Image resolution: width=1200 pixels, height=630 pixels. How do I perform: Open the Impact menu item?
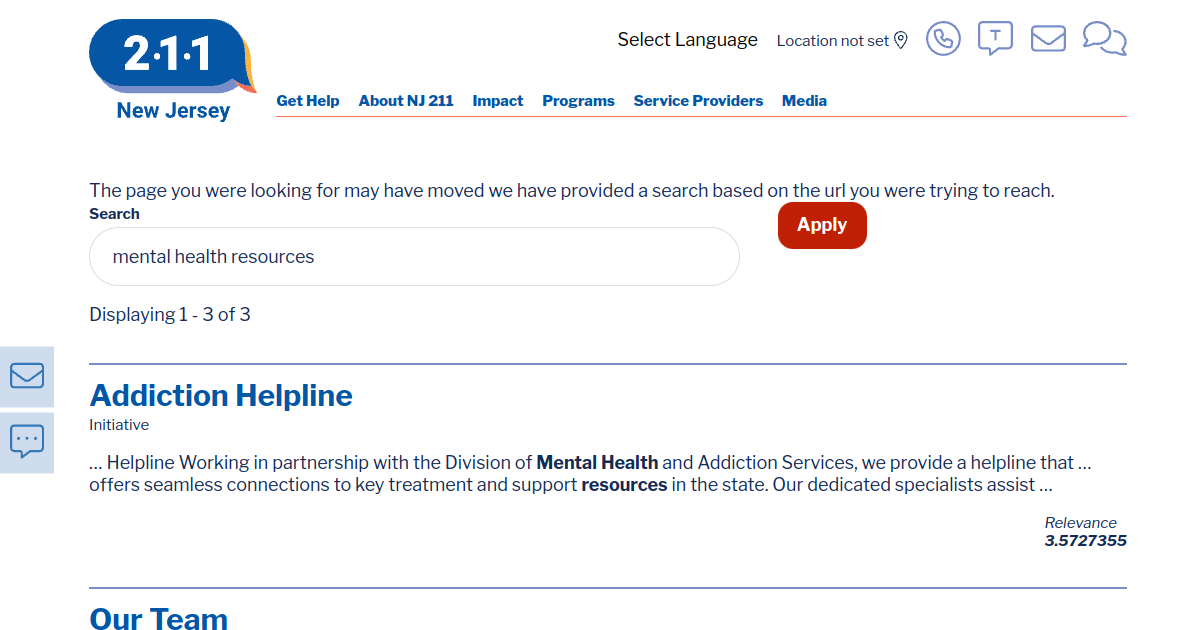click(x=498, y=101)
